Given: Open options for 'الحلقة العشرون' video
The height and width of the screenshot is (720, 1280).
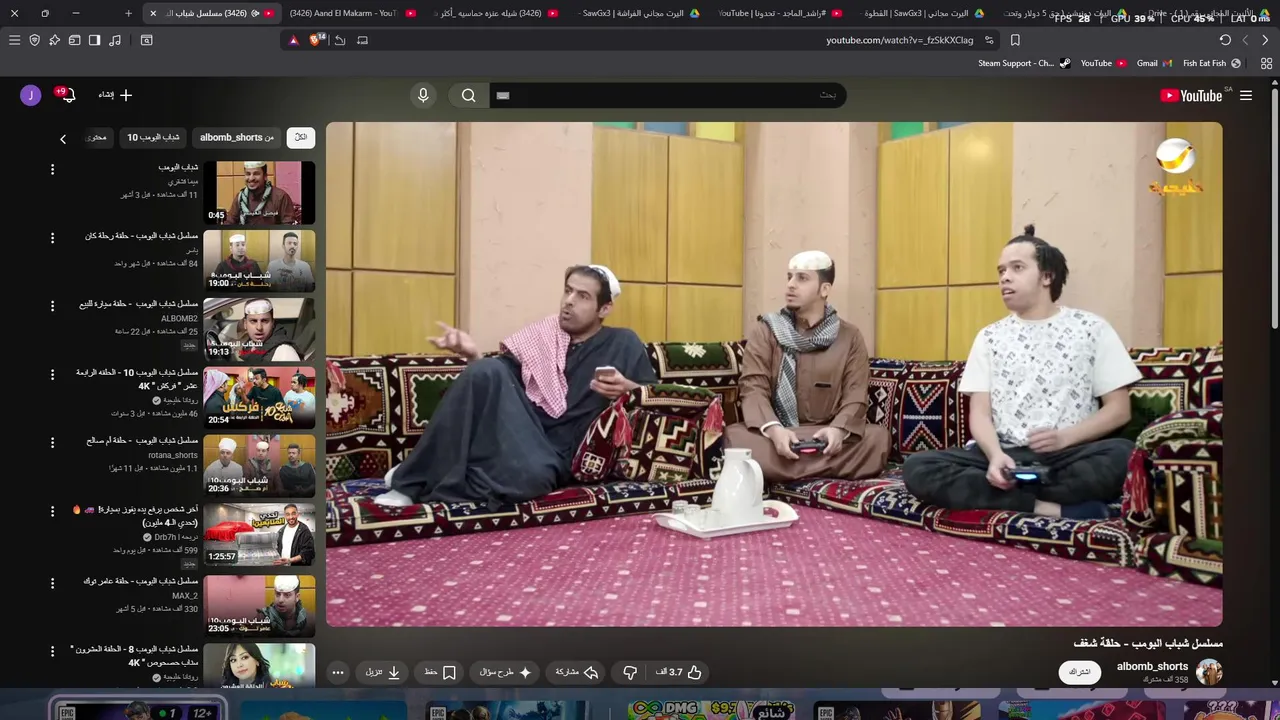Looking at the screenshot, I should point(53,651).
